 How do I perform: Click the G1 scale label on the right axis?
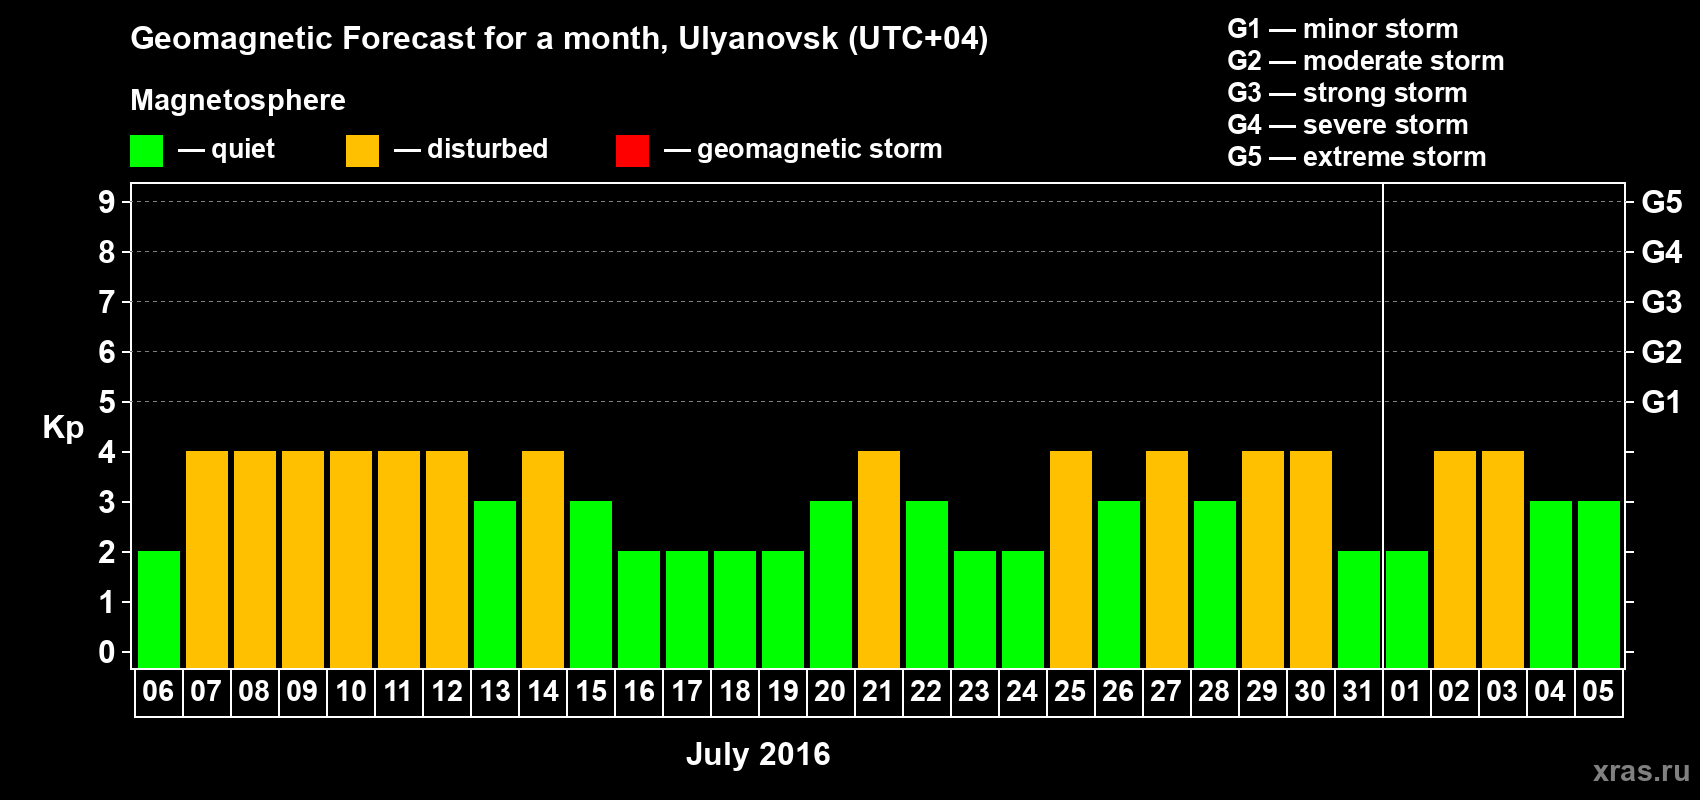[x=1661, y=402]
